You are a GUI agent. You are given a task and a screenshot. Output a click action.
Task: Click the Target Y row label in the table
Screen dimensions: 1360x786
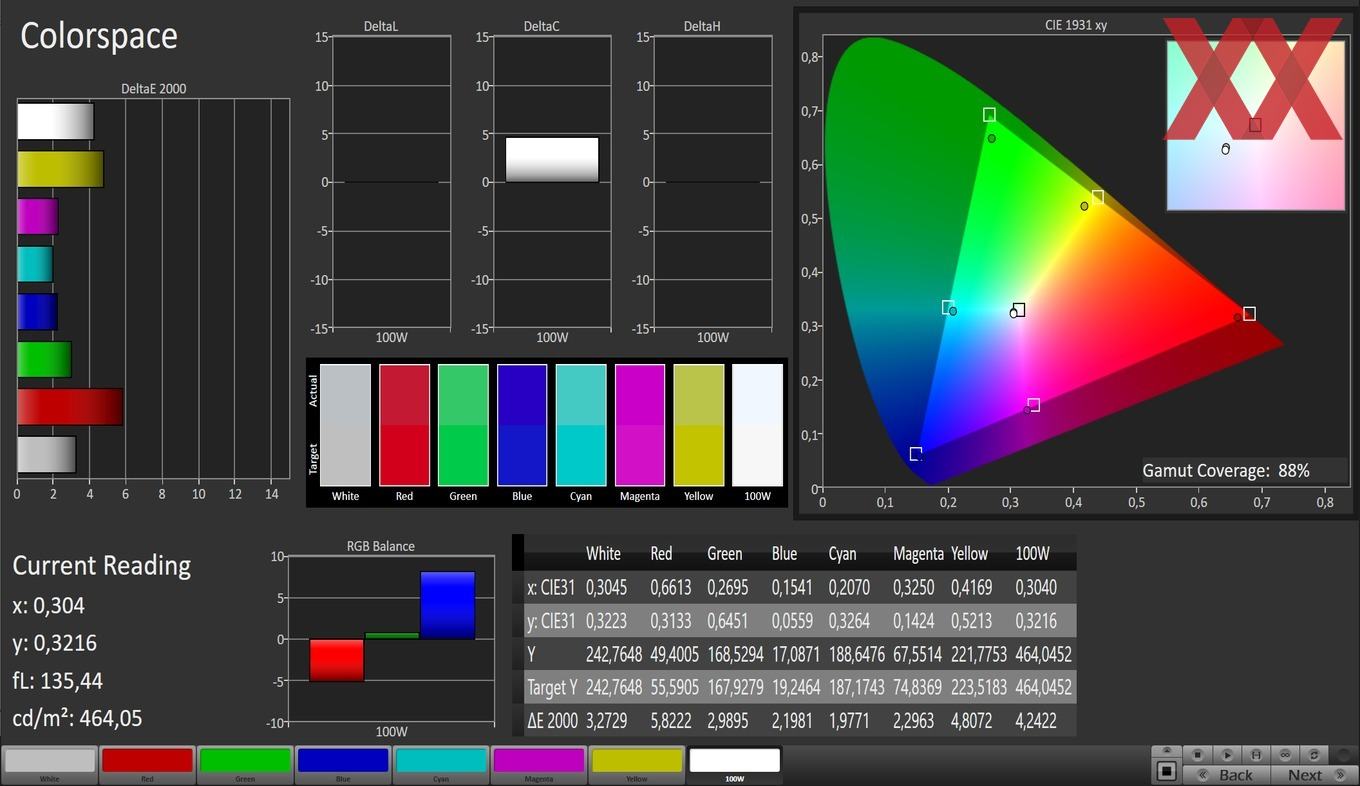[x=552, y=687]
